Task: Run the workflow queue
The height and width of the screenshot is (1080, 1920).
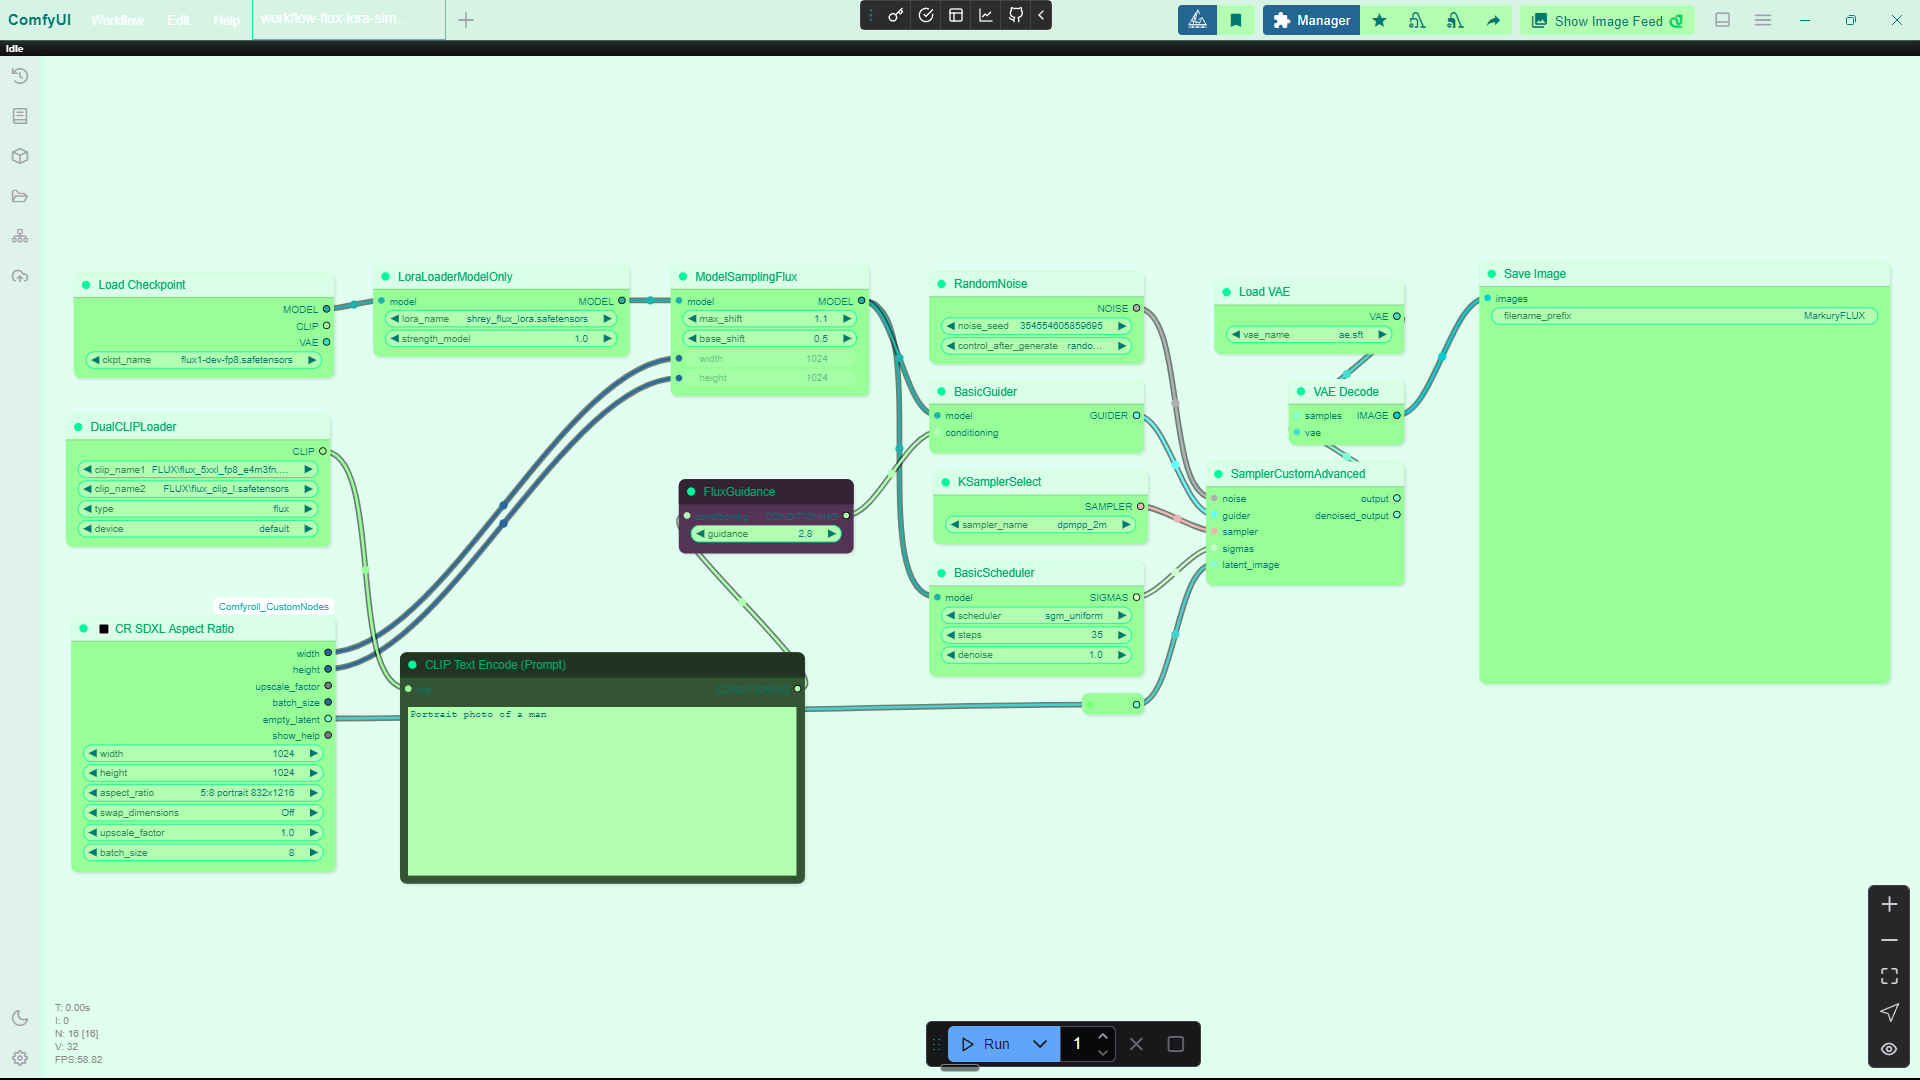Action: (x=986, y=1044)
